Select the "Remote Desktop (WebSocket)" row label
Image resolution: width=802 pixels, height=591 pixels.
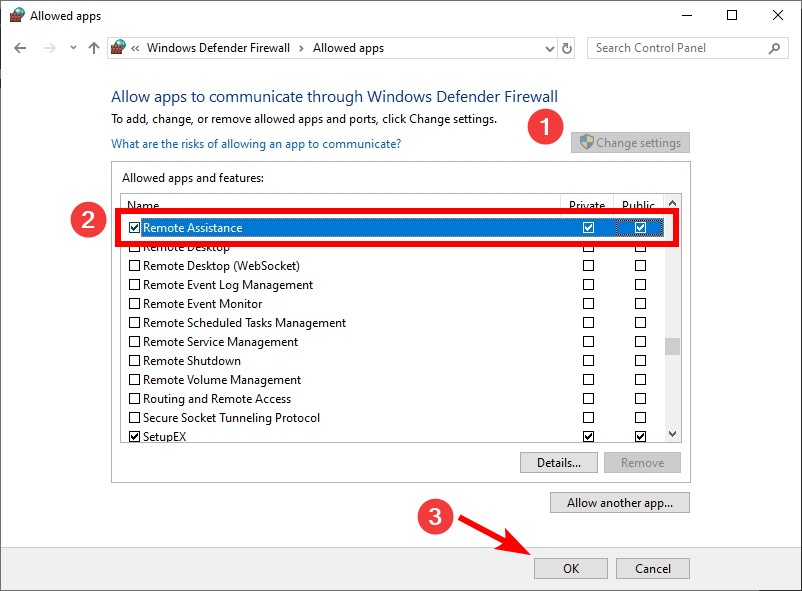pos(221,266)
